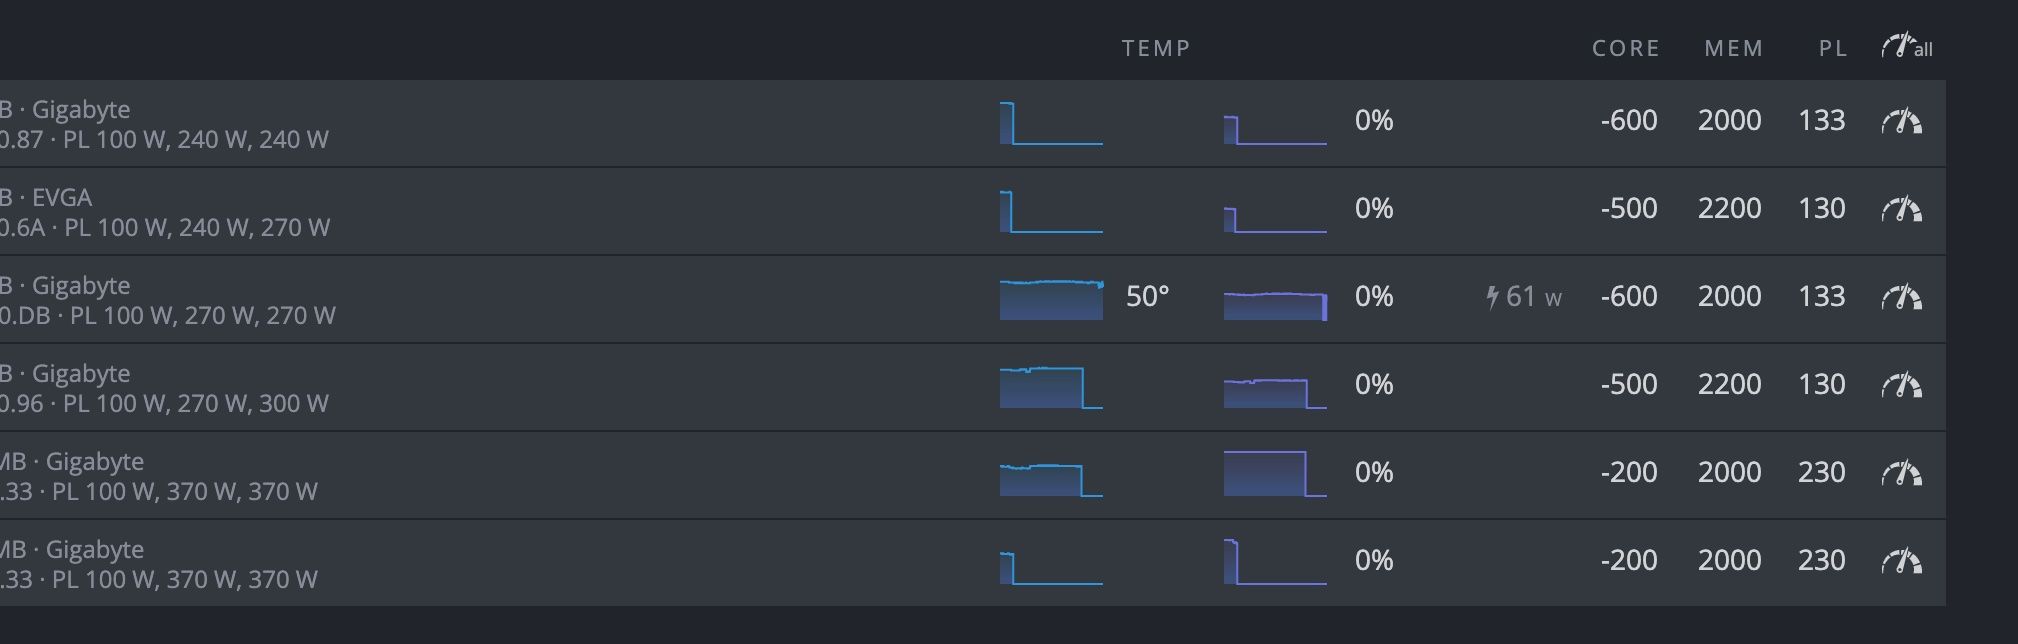The height and width of the screenshot is (644, 2018).
Task: Open overclock settings in the last GPU row
Action: (1901, 561)
